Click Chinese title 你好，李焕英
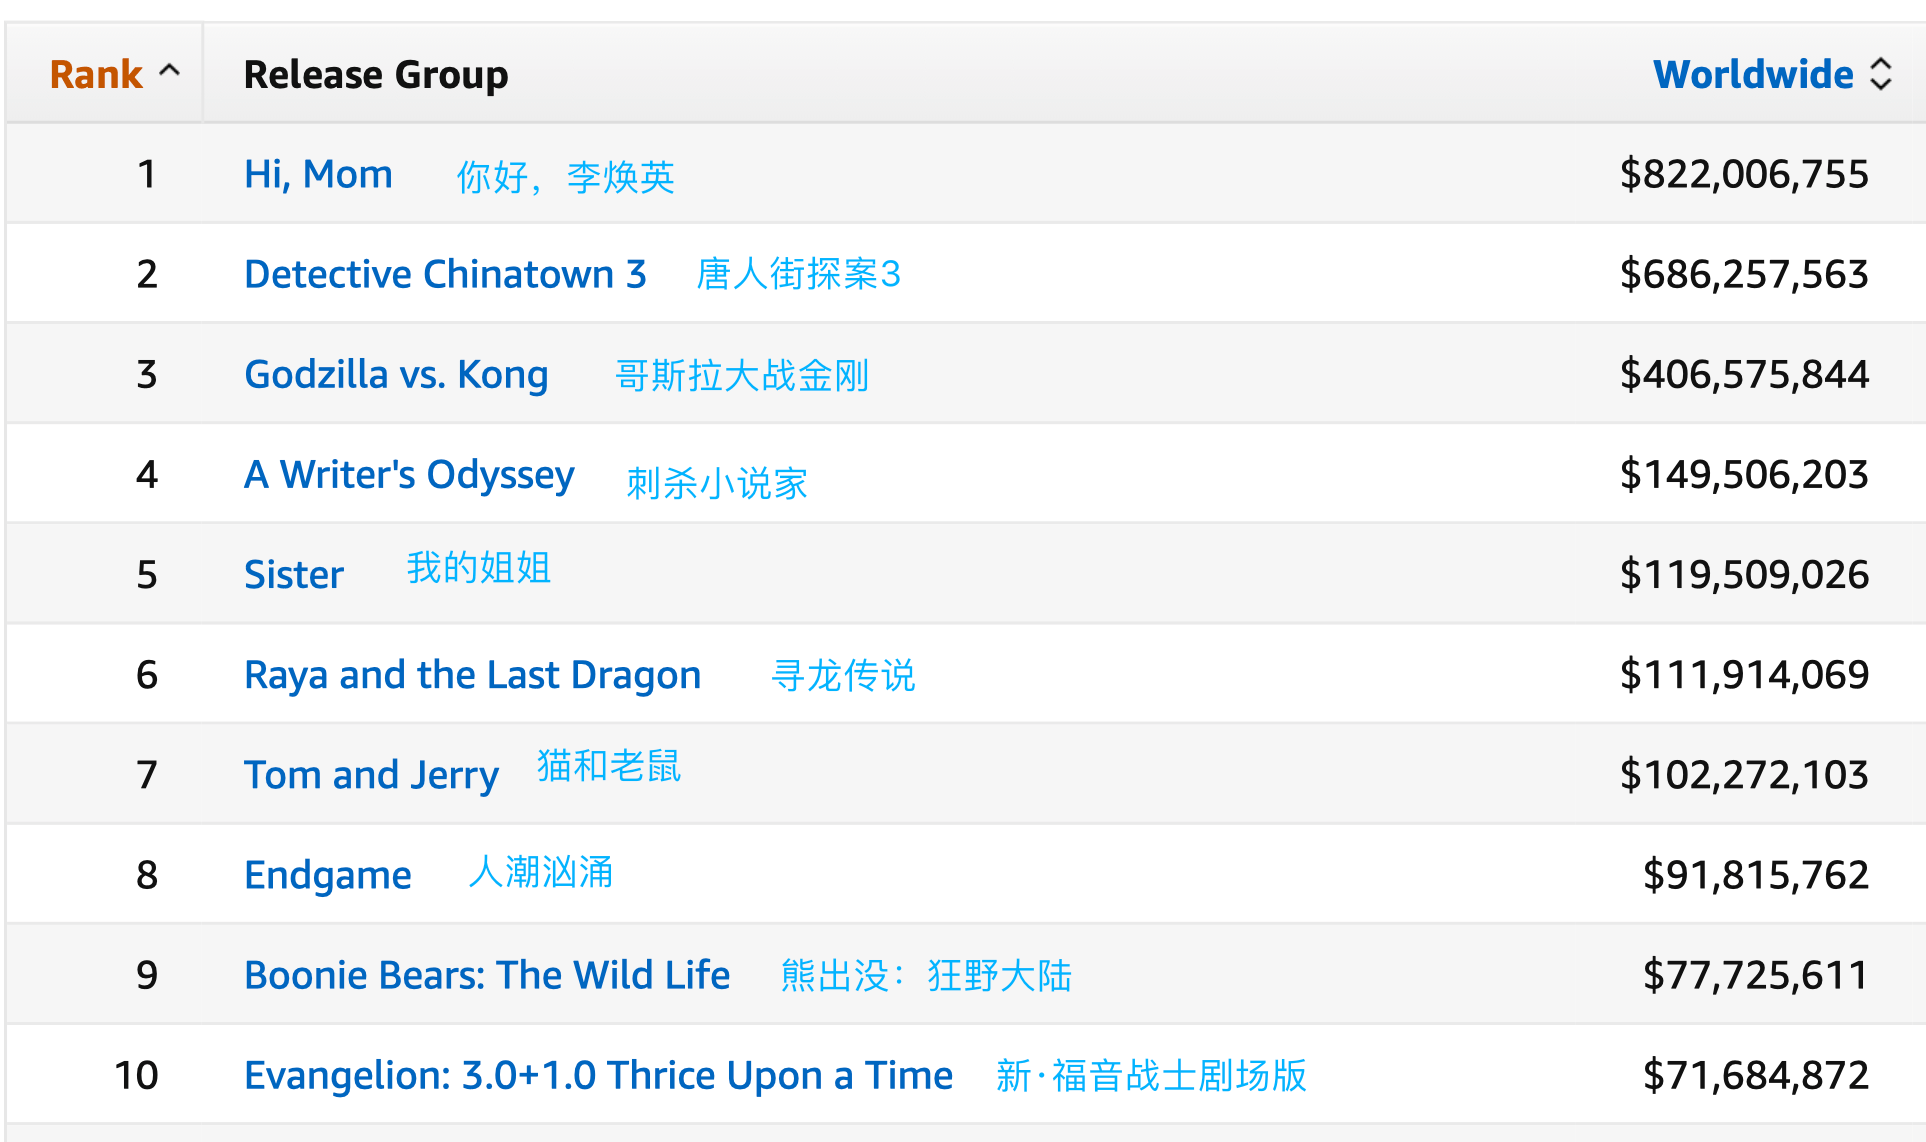Viewport: 1926px width, 1142px height. [x=566, y=177]
